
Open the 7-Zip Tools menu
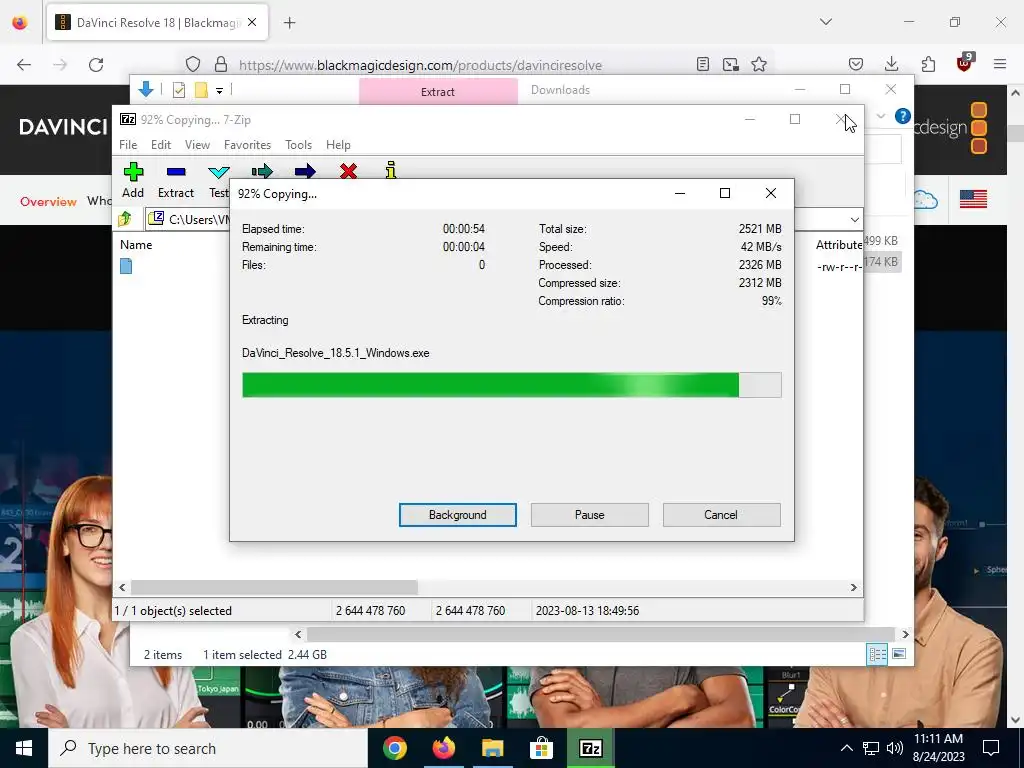click(x=298, y=145)
